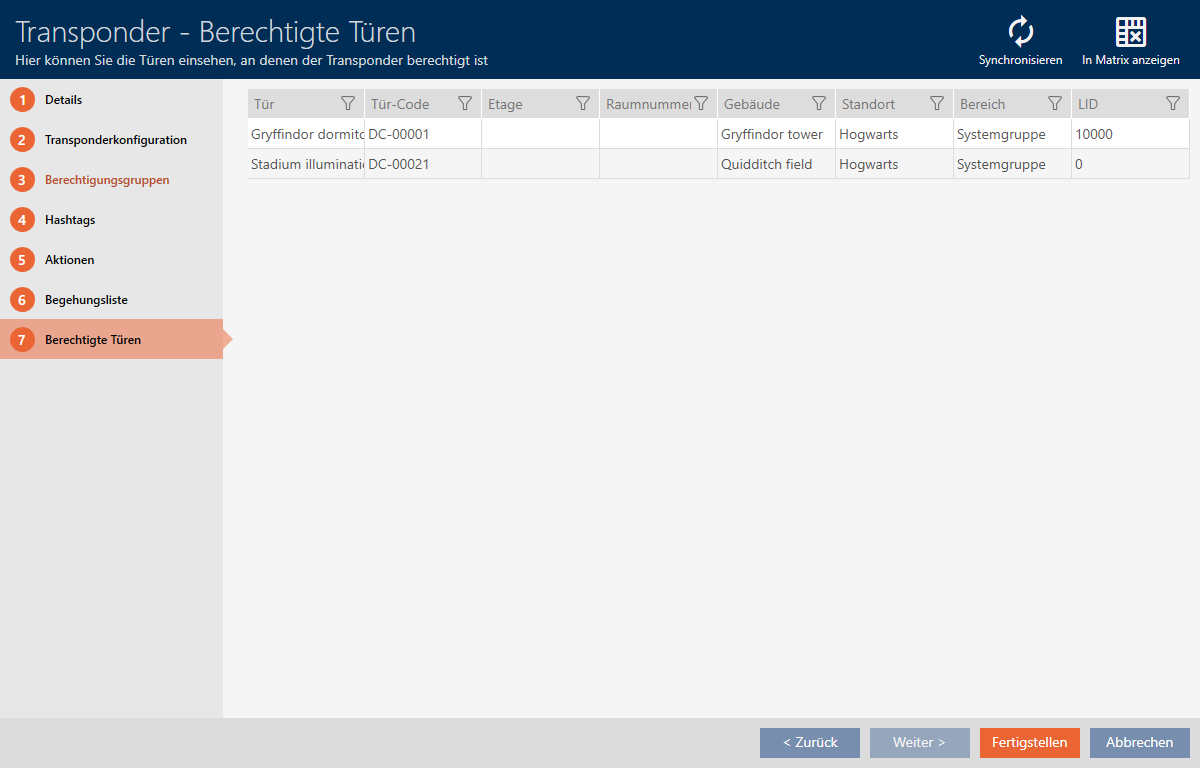This screenshot has height=768, width=1200.
Task: Select the Gryffindor dormitory door row
Action: point(307,134)
